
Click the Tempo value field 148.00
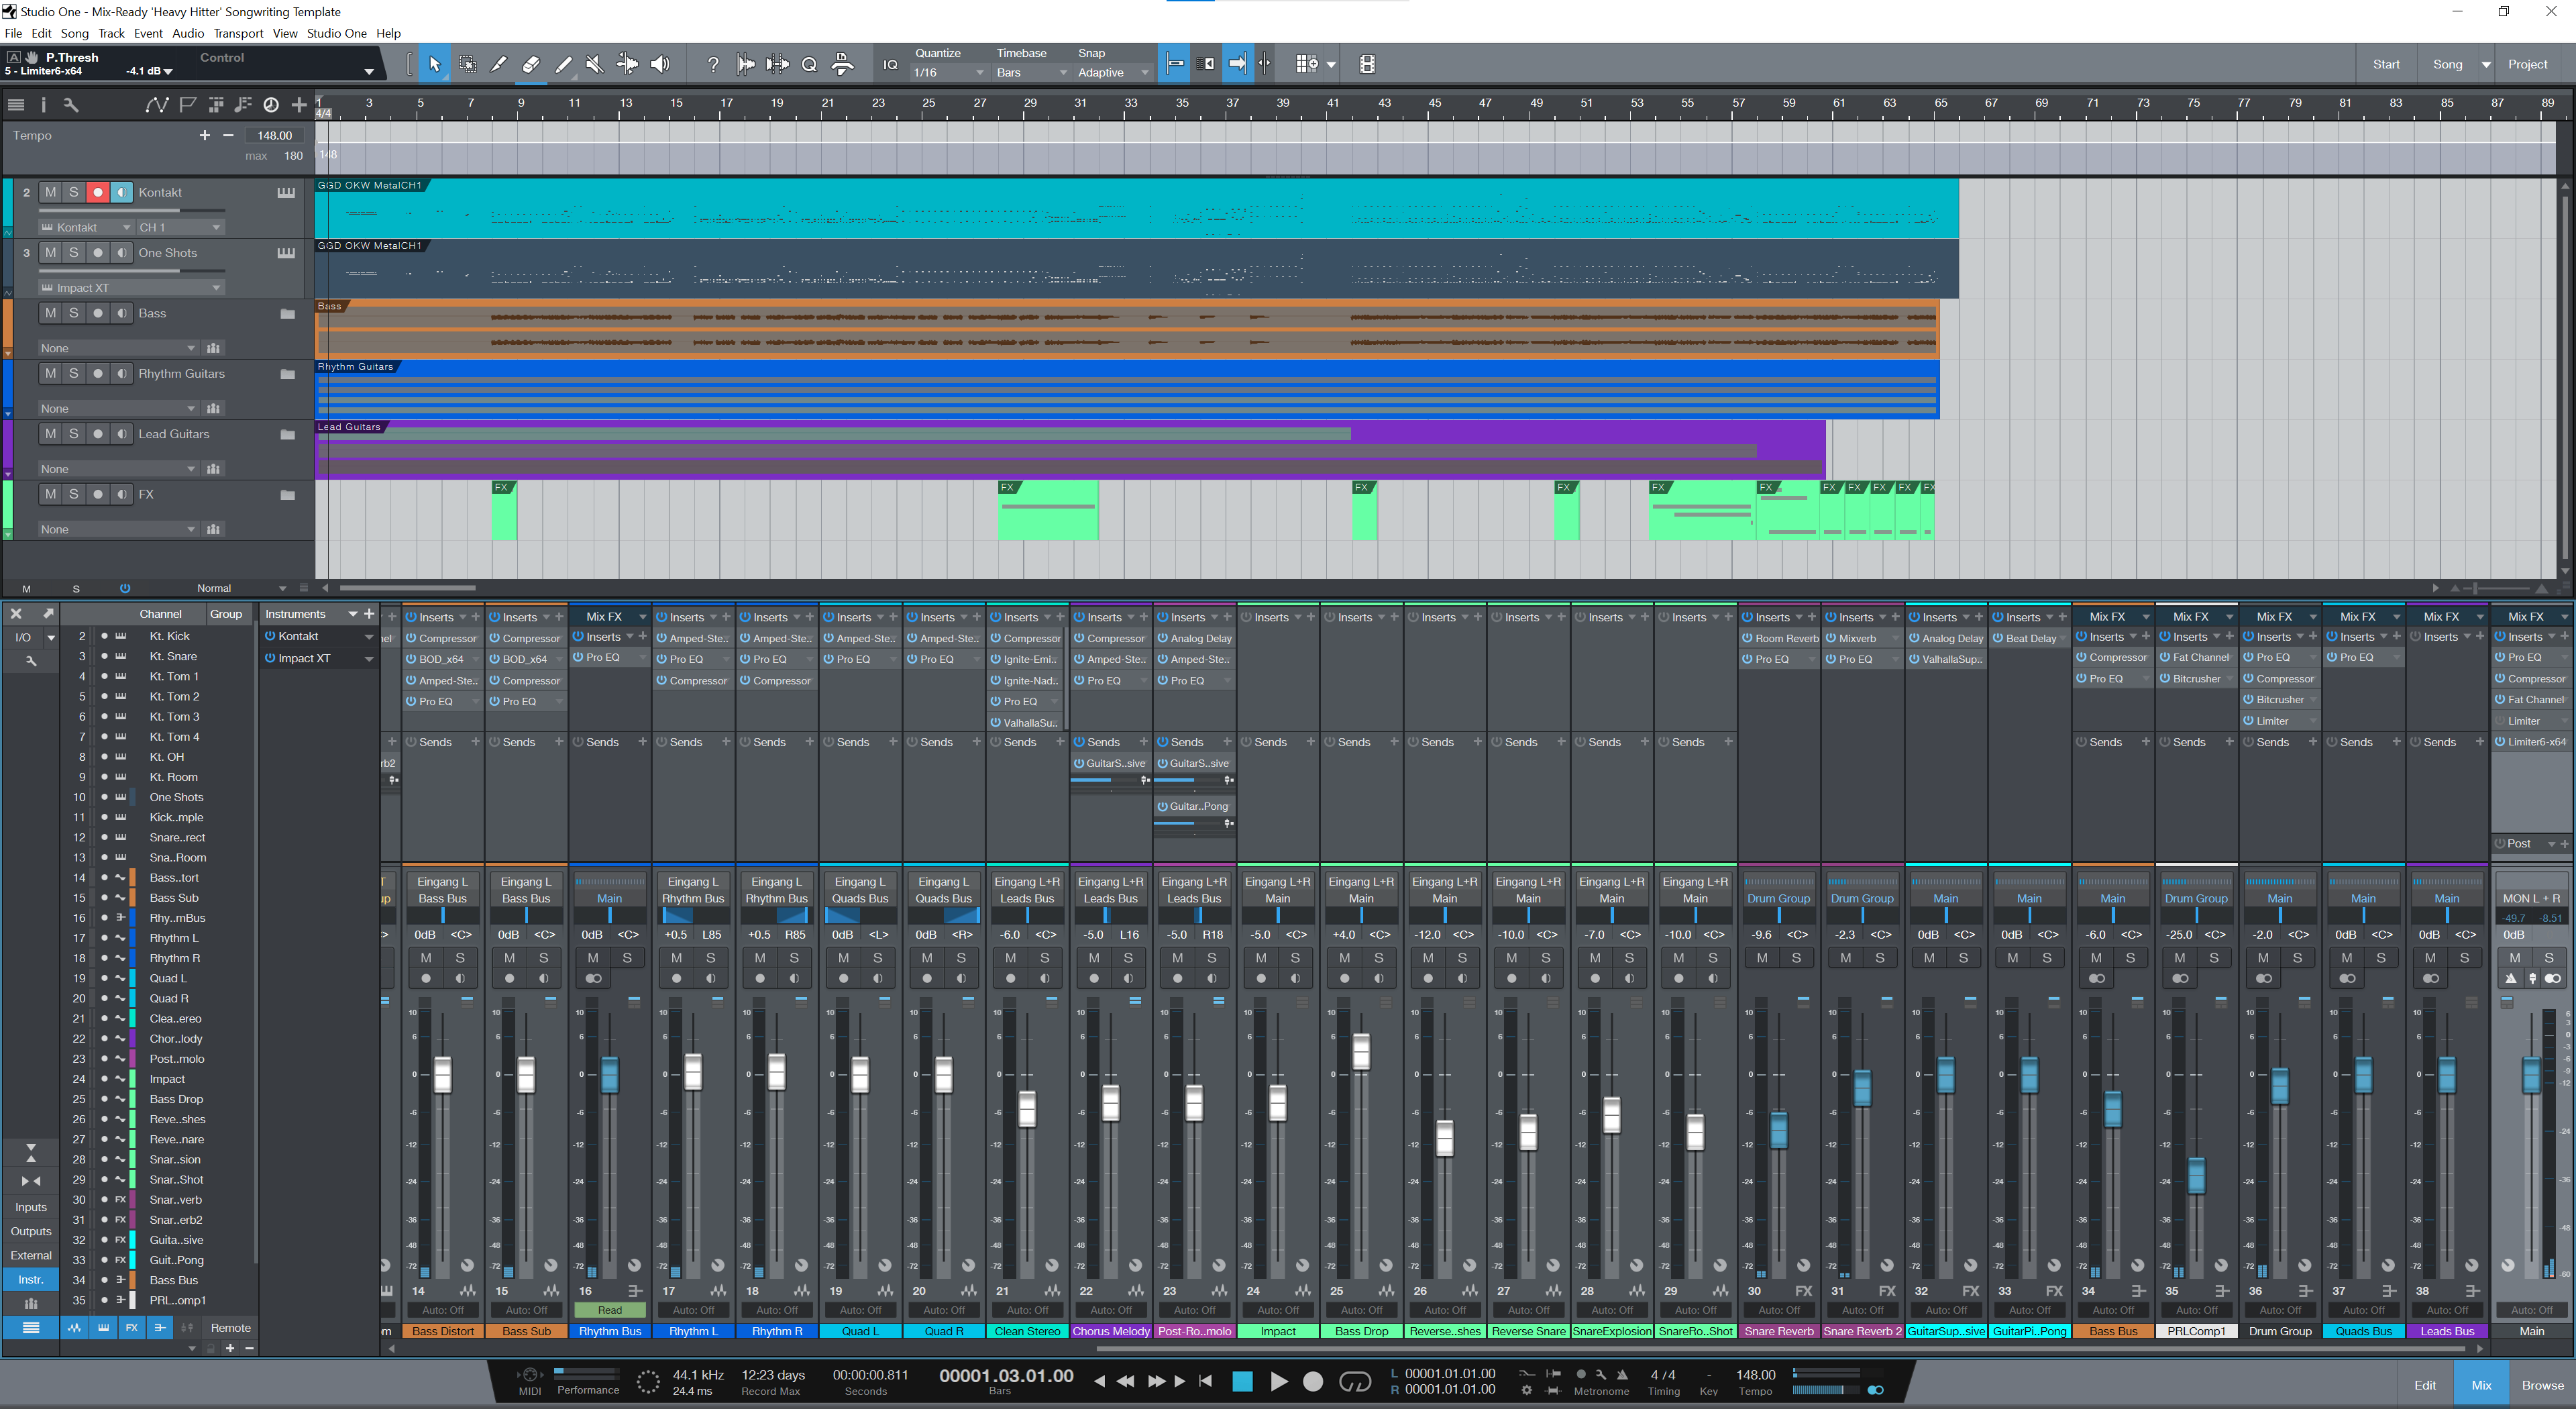click(x=274, y=135)
